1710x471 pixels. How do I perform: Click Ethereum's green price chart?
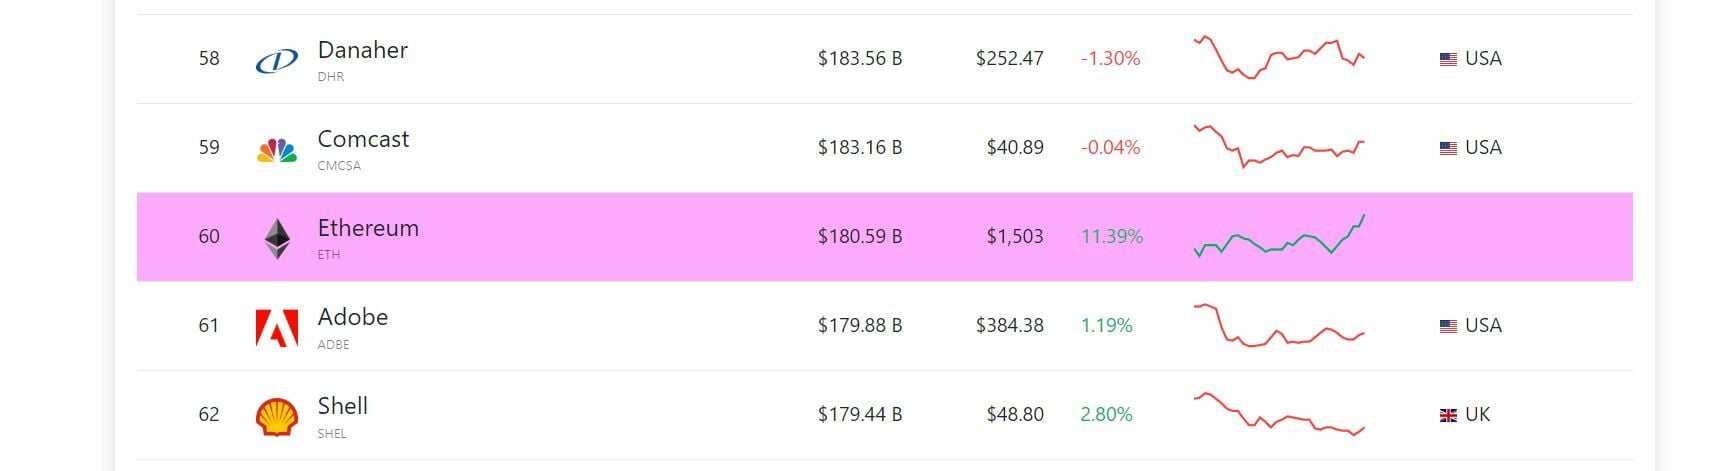[x=1279, y=238]
